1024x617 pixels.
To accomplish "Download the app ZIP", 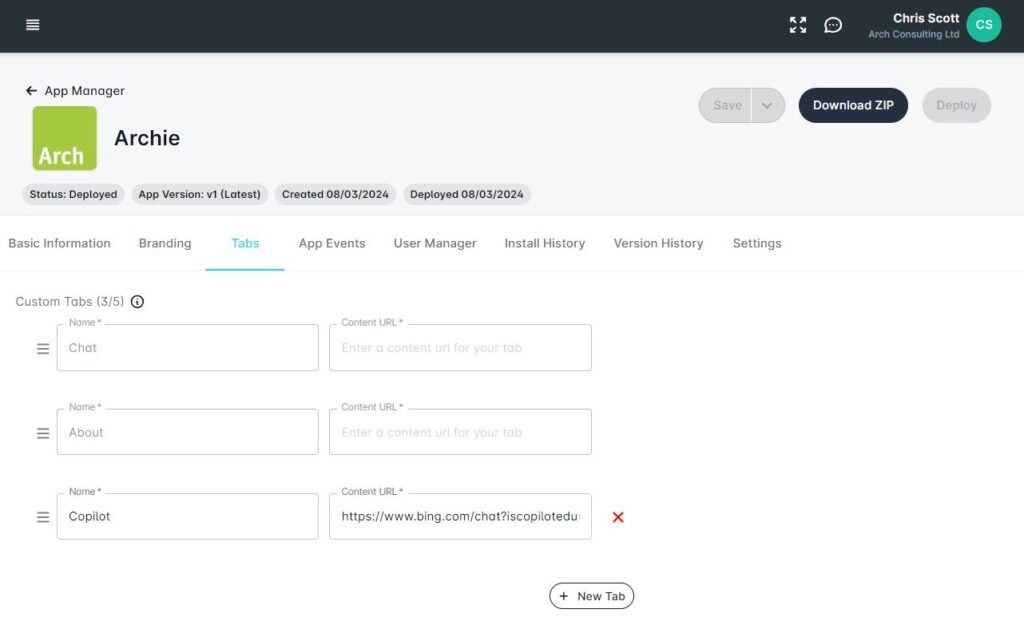I will [853, 105].
